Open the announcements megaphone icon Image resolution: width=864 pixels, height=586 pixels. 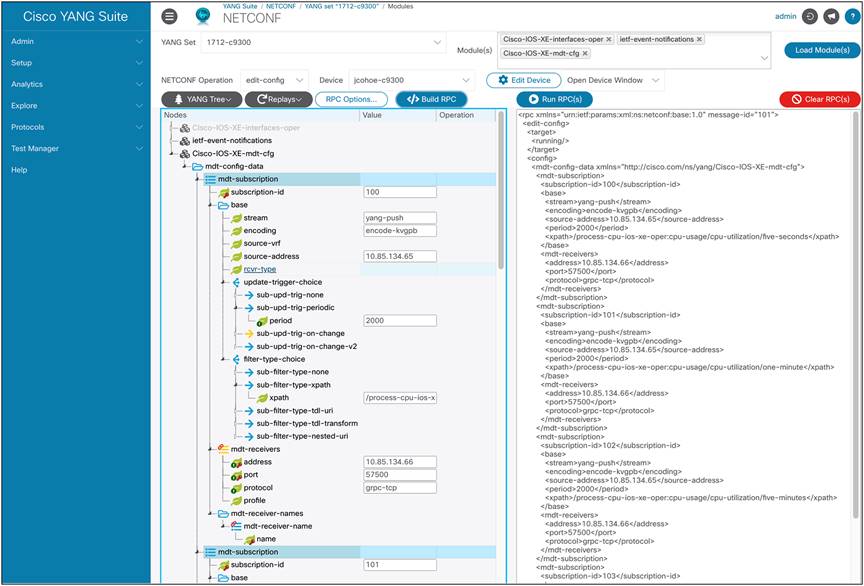point(830,17)
